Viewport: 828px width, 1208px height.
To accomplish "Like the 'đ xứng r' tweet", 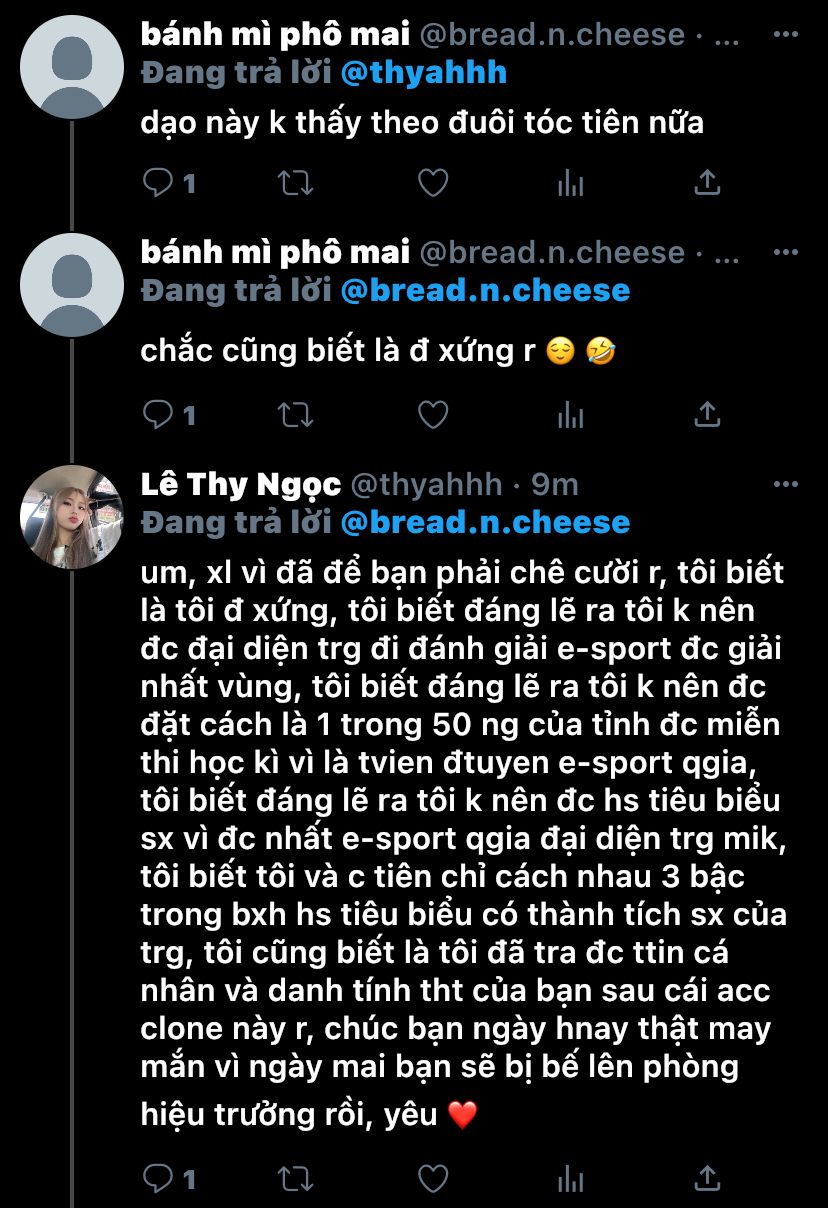I will click(432, 414).
